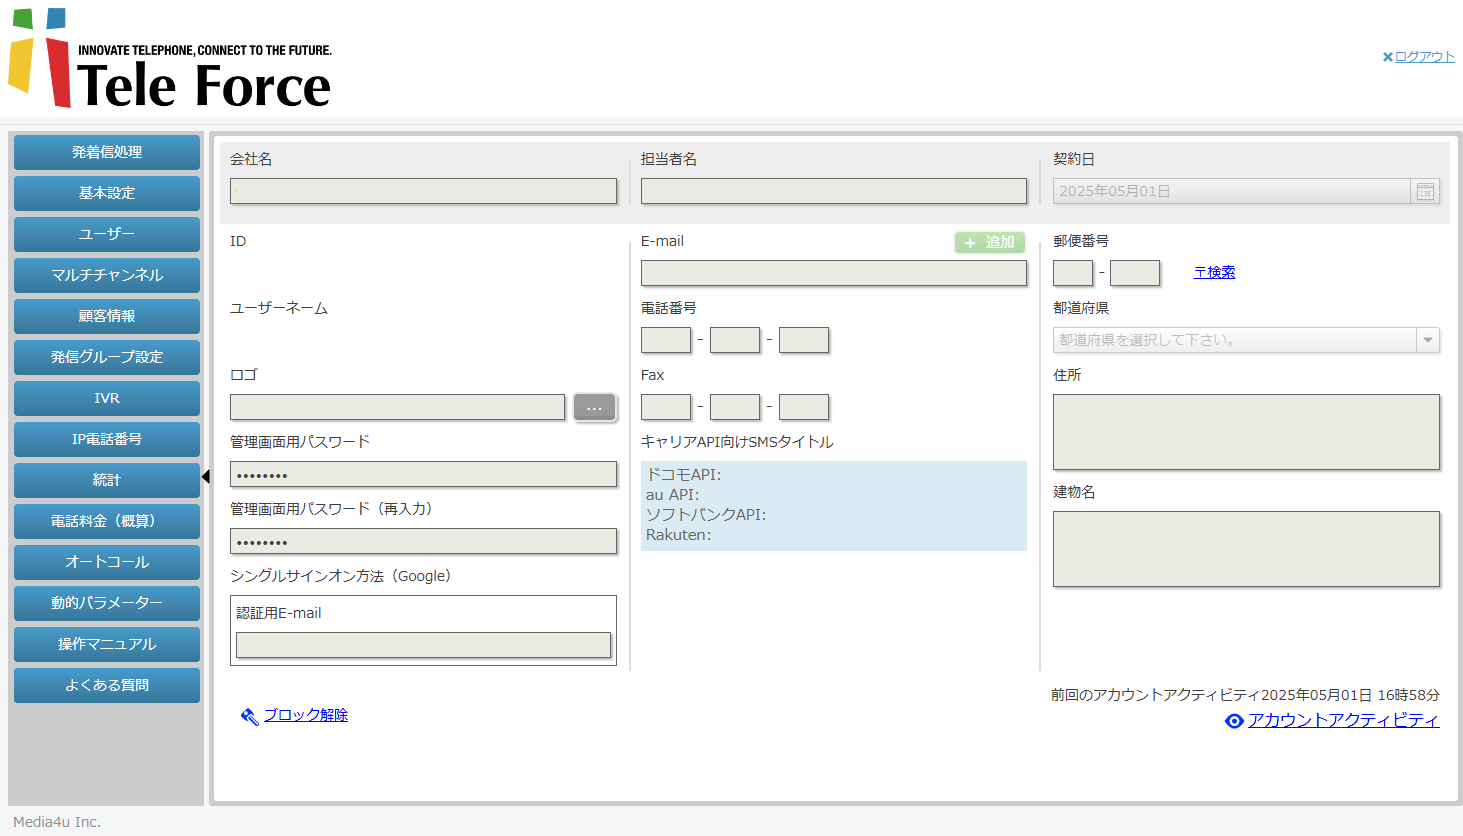
Task: Click the ブロック解除 hammer icon
Action: tap(249, 716)
